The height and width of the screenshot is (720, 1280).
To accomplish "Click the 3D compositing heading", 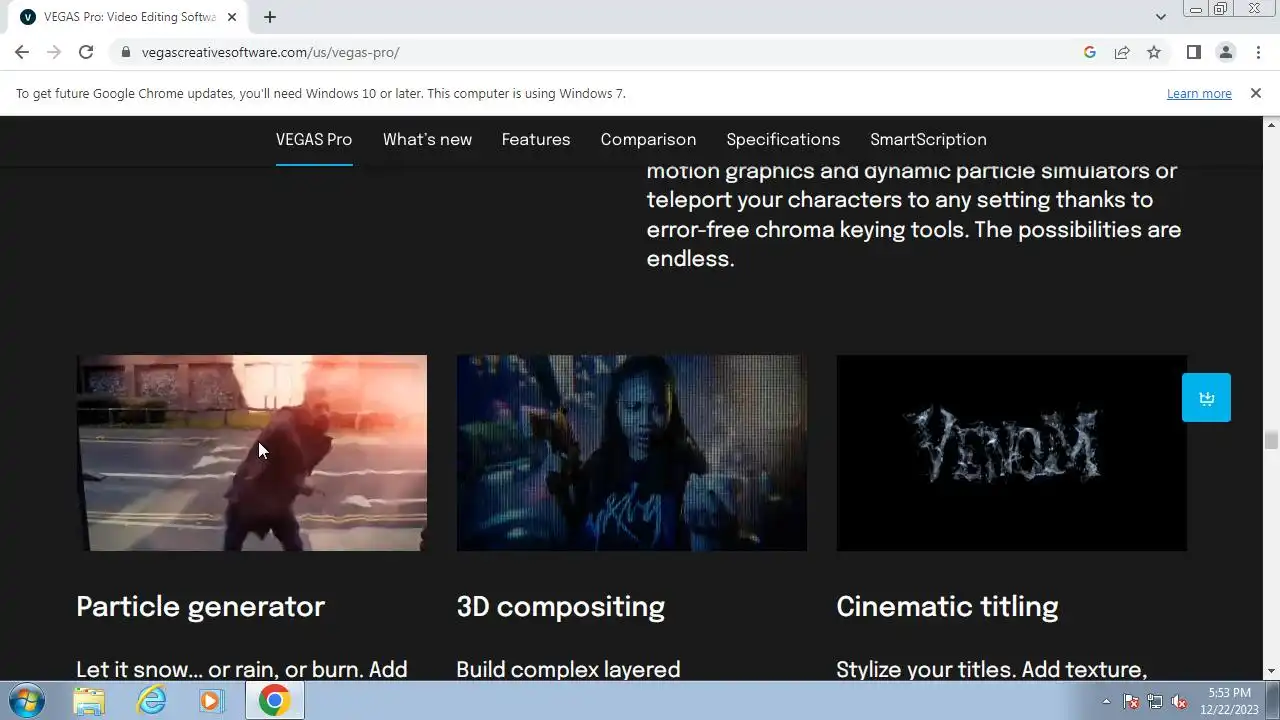I will [x=560, y=607].
